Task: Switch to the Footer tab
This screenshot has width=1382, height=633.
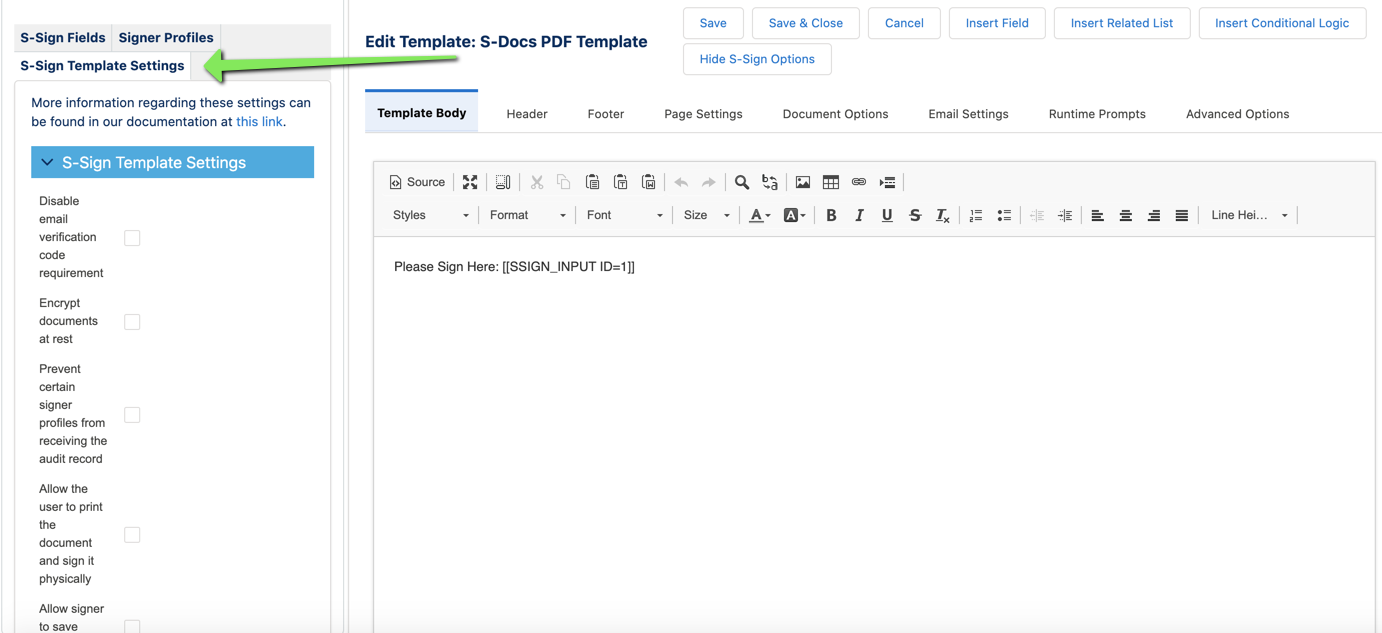Action: pos(606,114)
